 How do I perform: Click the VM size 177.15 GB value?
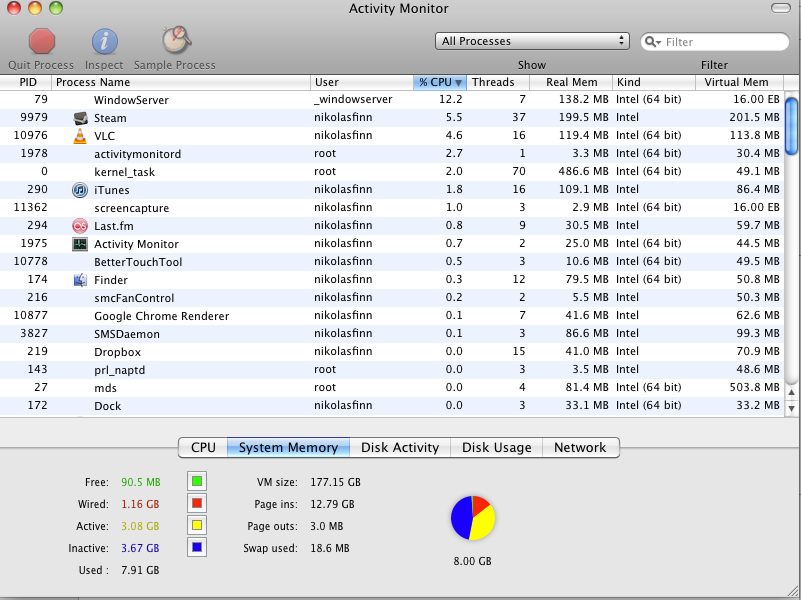335,482
